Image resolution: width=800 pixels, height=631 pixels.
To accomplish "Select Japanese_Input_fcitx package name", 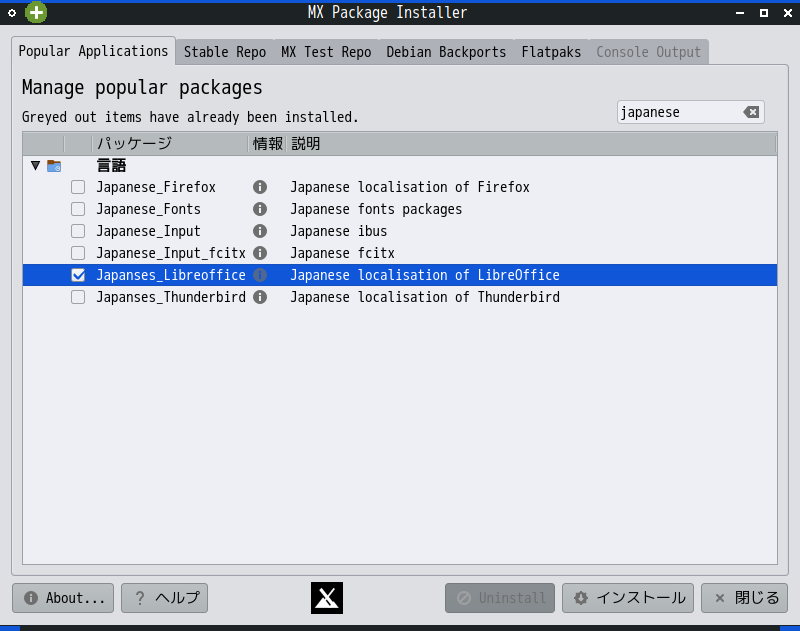I will (x=171, y=253).
